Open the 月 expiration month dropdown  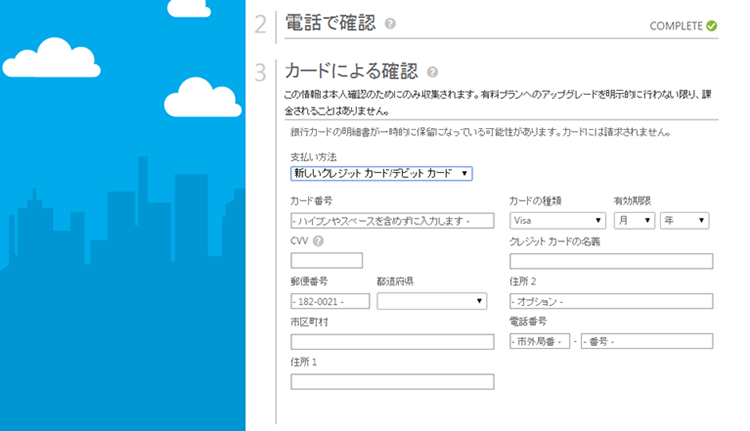[x=633, y=220]
